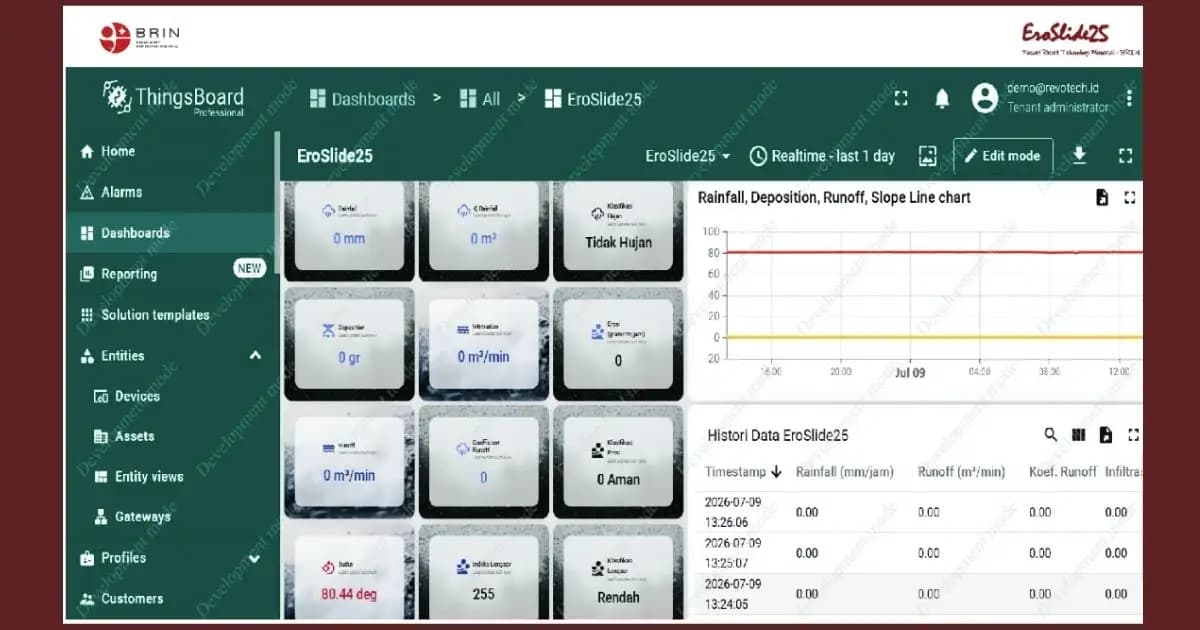Click the Histori Data EroSlide25 title
The width and height of the screenshot is (1200, 630).
click(778, 435)
